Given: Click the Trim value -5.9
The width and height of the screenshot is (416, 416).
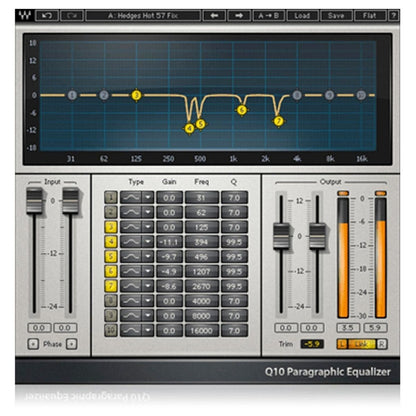Looking at the screenshot, I should pos(312,344).
